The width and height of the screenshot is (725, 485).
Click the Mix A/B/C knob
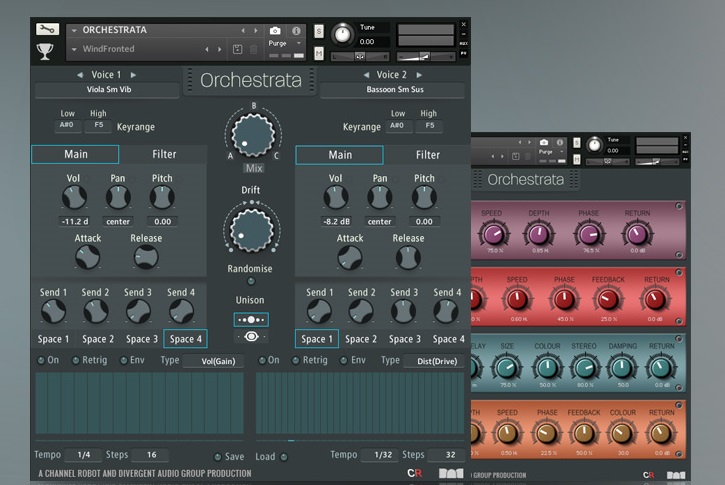[x=253, y=135]
